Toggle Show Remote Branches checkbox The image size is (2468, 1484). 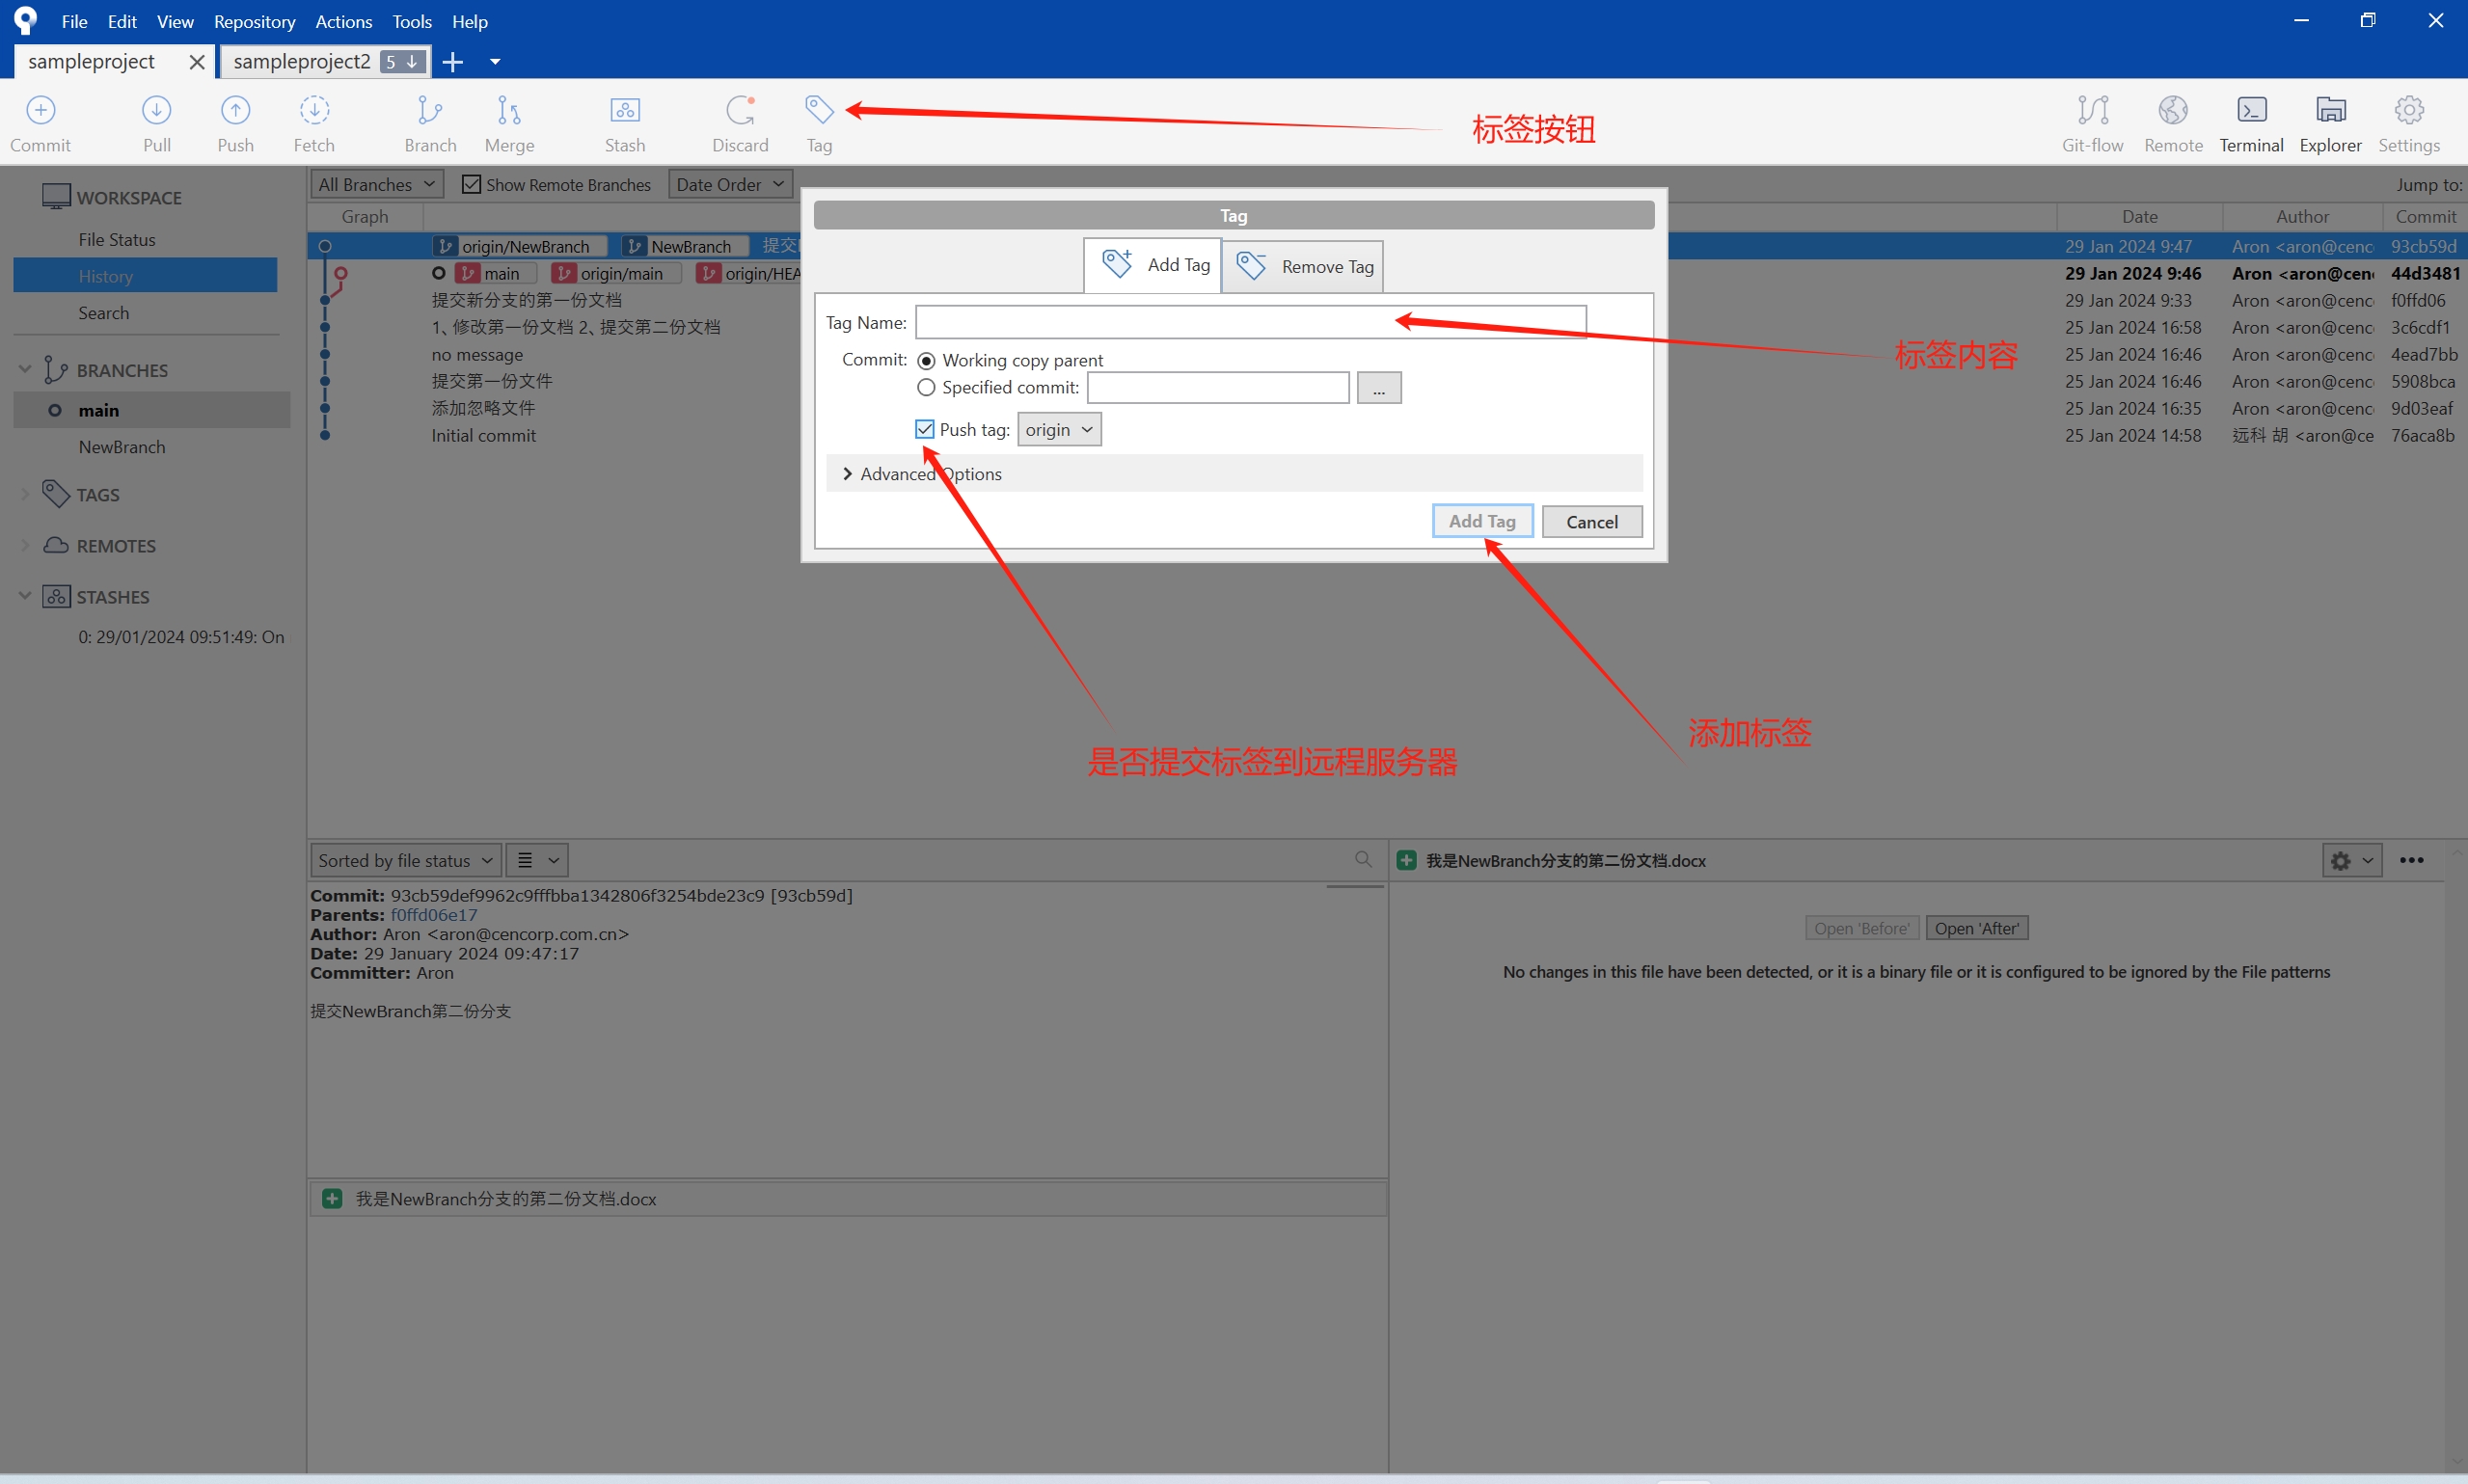[x=471, y=184]
